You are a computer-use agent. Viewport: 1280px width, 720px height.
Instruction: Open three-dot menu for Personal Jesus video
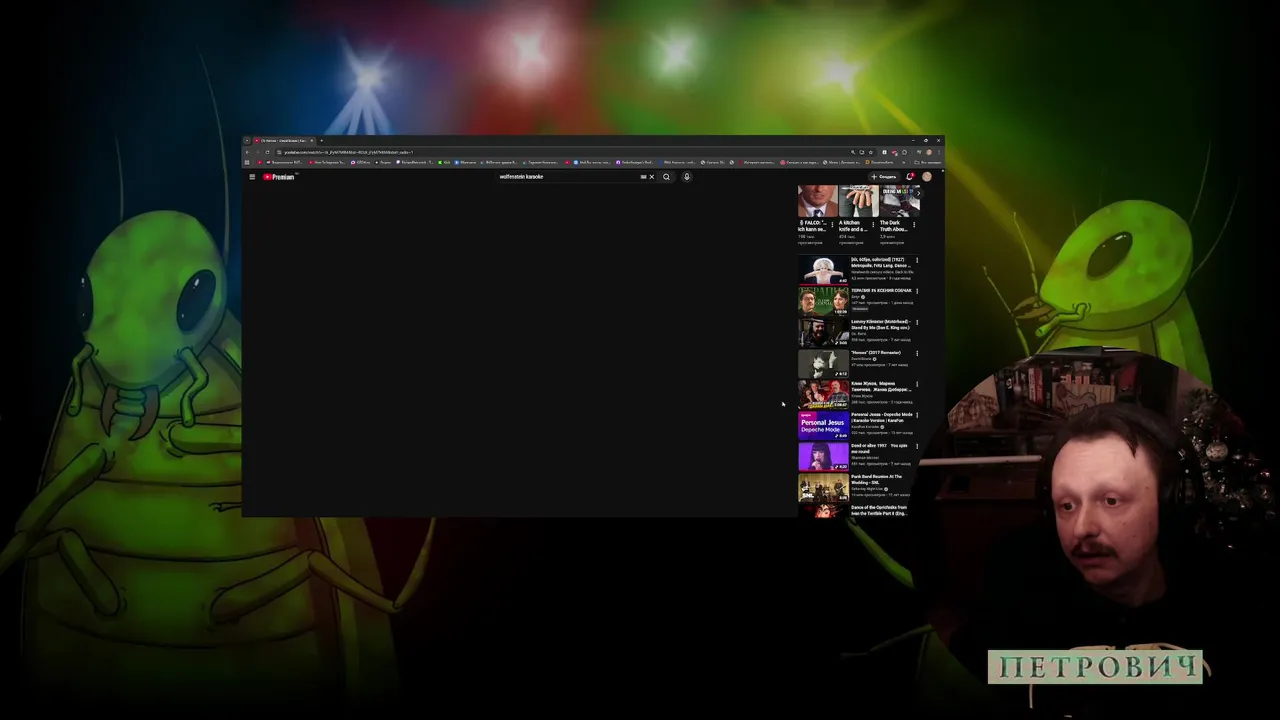[x=917, y=416]
